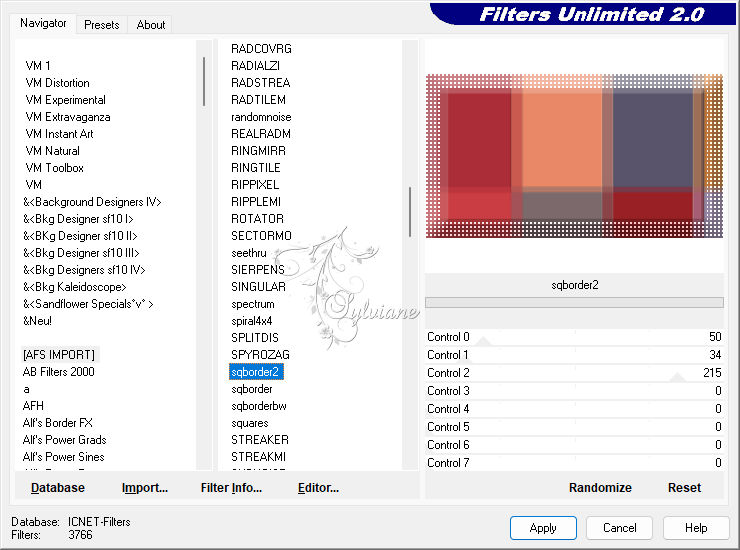Select &<Bkg Designer sf10 III> category

point(81,253)
